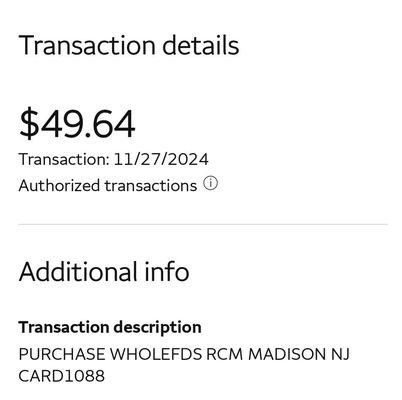
Task: Click the bold Transaction description label
Action: point(110,327)
